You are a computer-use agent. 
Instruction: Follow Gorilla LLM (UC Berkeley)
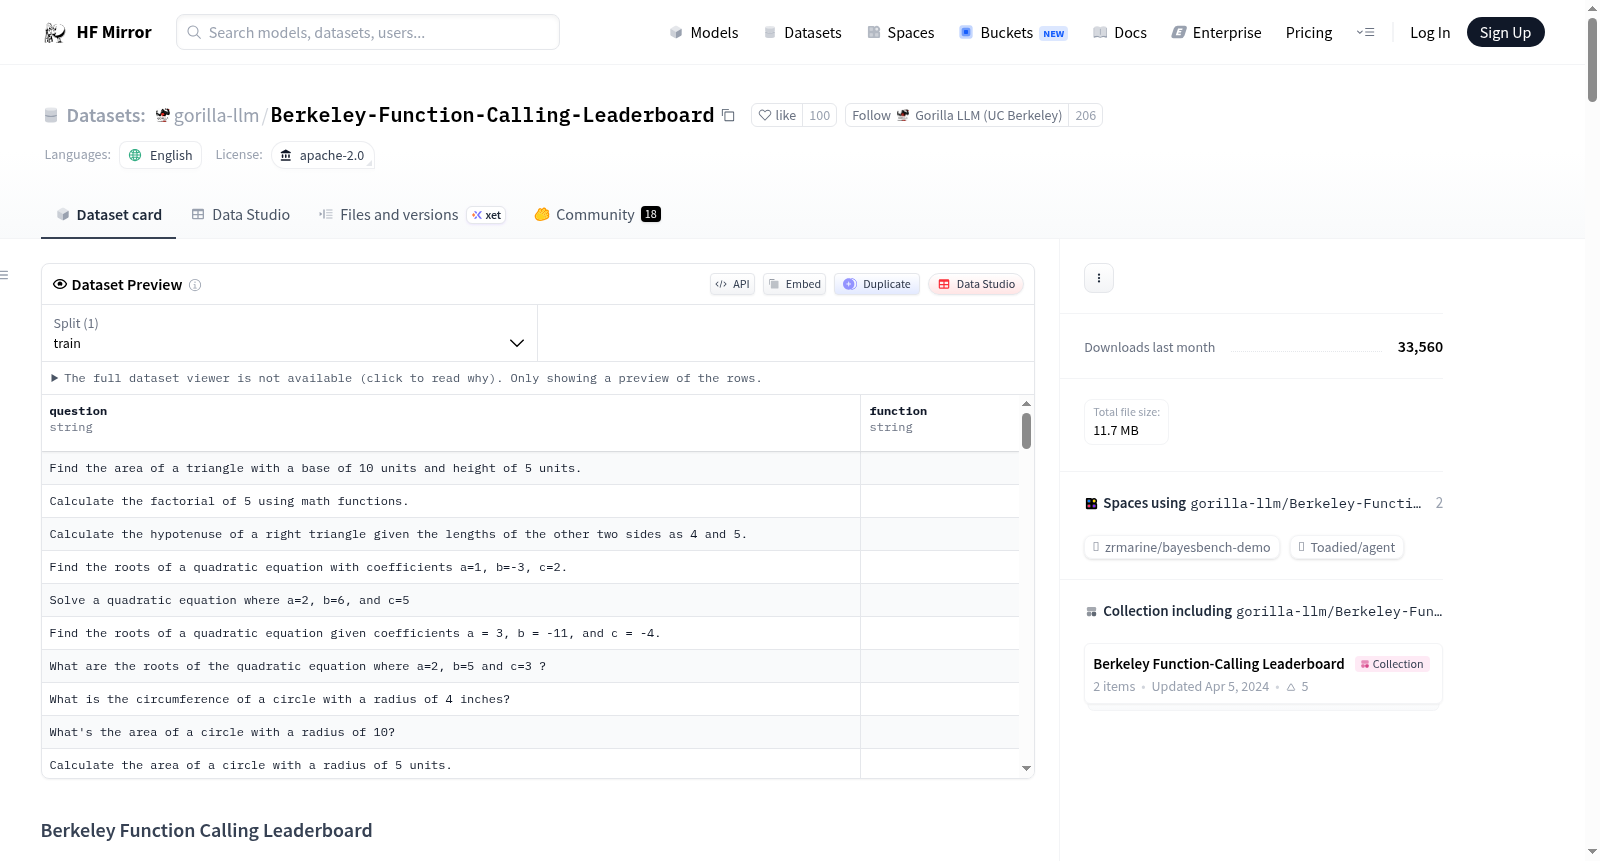click(x=957, y=116)
